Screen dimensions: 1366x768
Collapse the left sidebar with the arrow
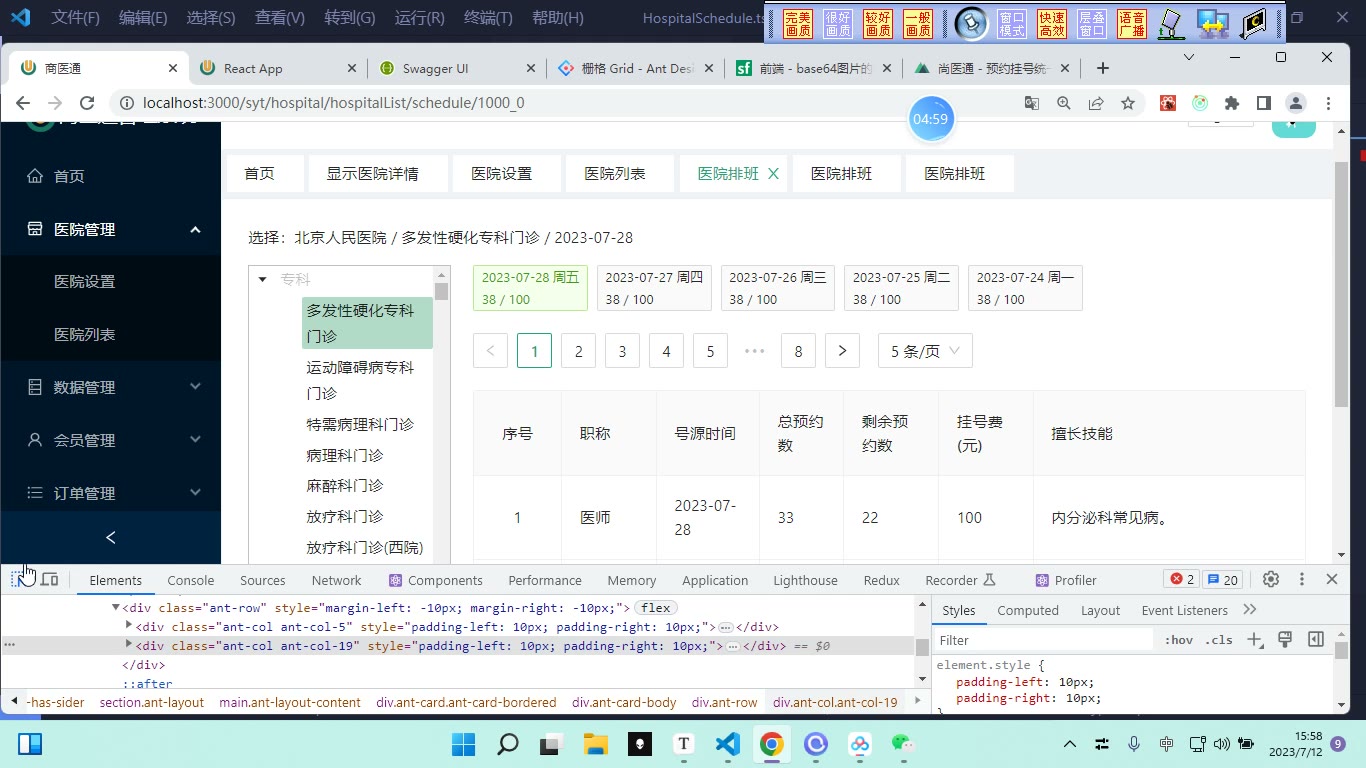pyautogui.click(x=110, y=537)
